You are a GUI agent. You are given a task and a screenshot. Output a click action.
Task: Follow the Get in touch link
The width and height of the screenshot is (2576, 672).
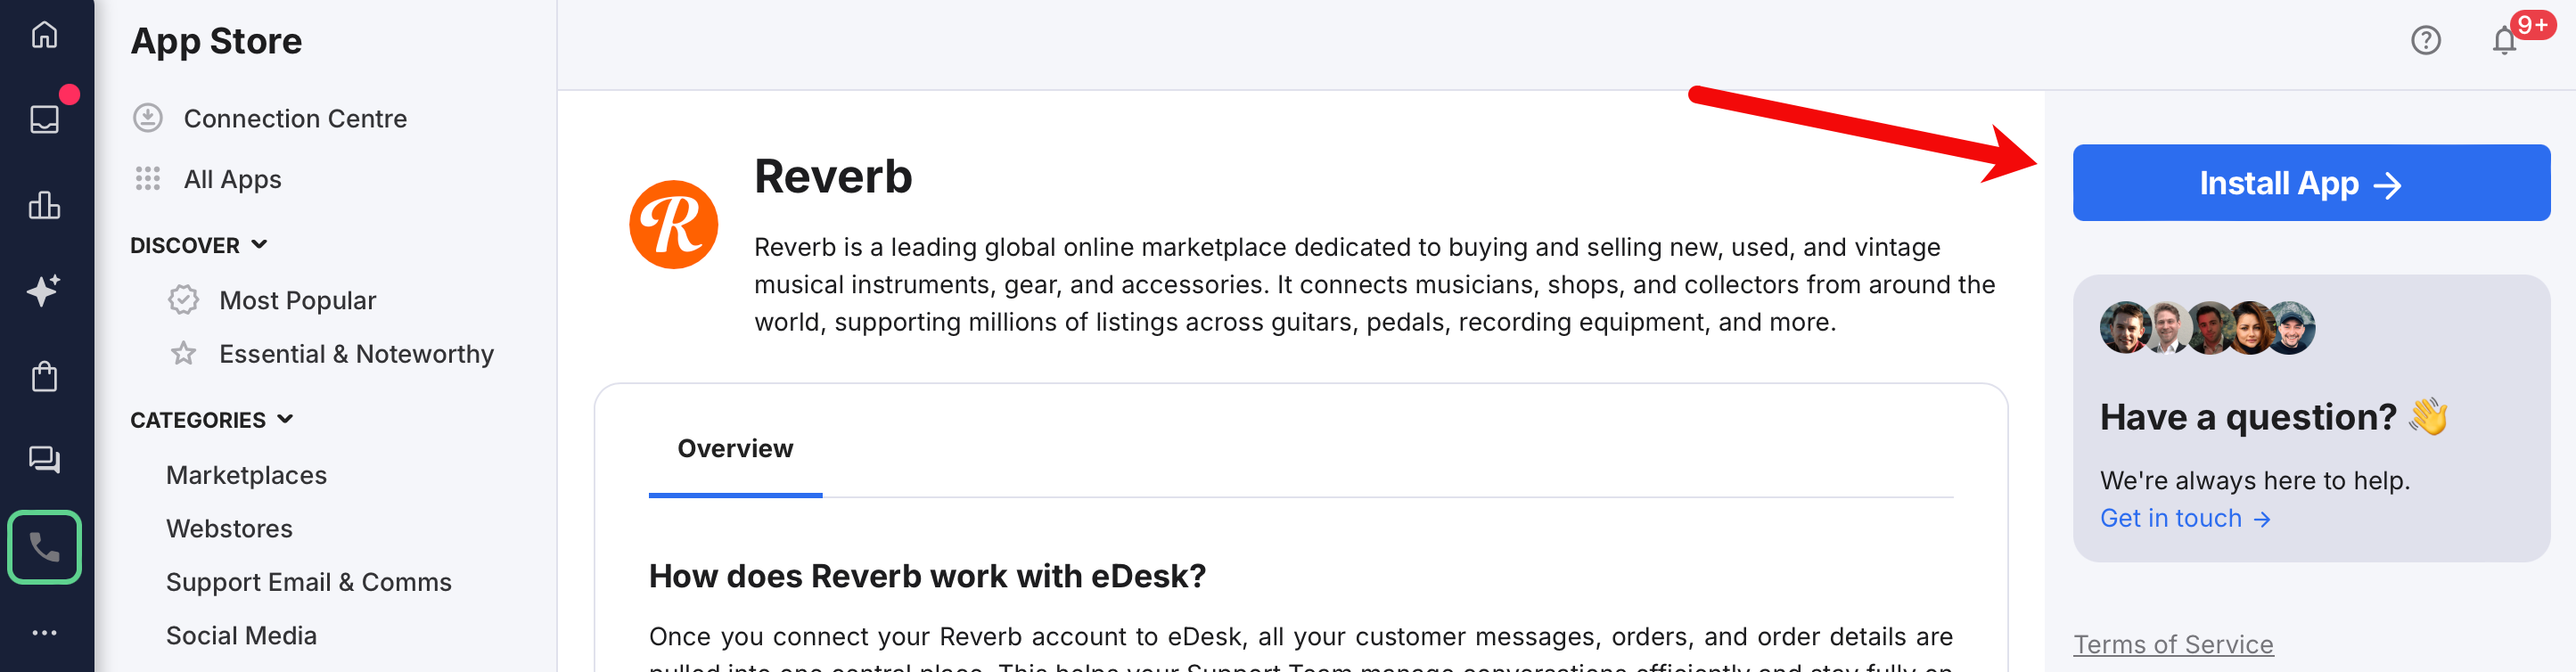click(x=2186, y=518)
